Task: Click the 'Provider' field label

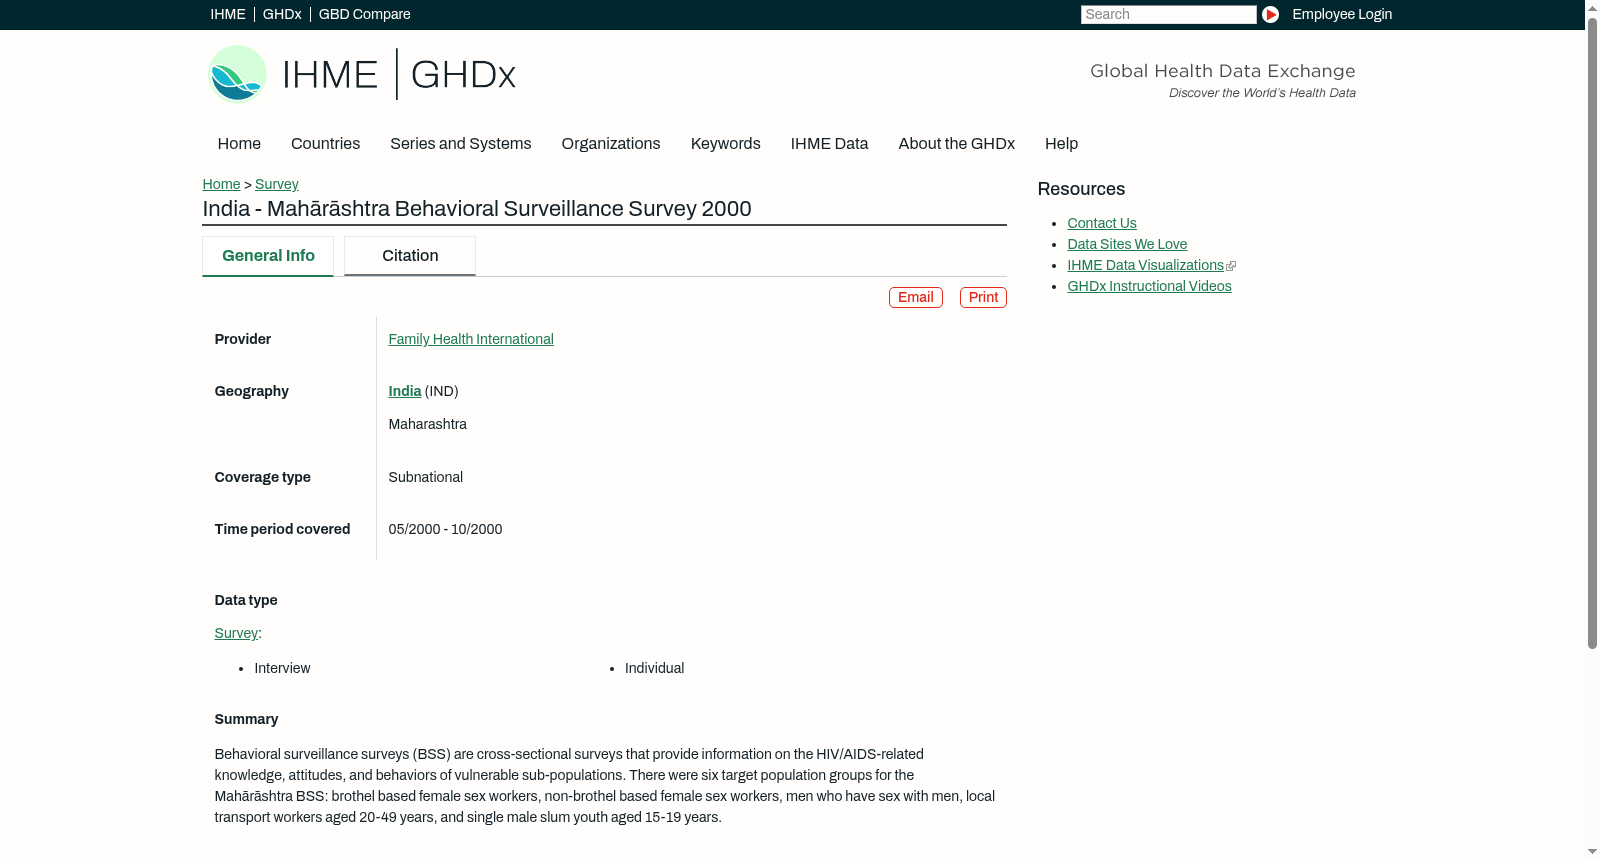Action: (242, 340)
